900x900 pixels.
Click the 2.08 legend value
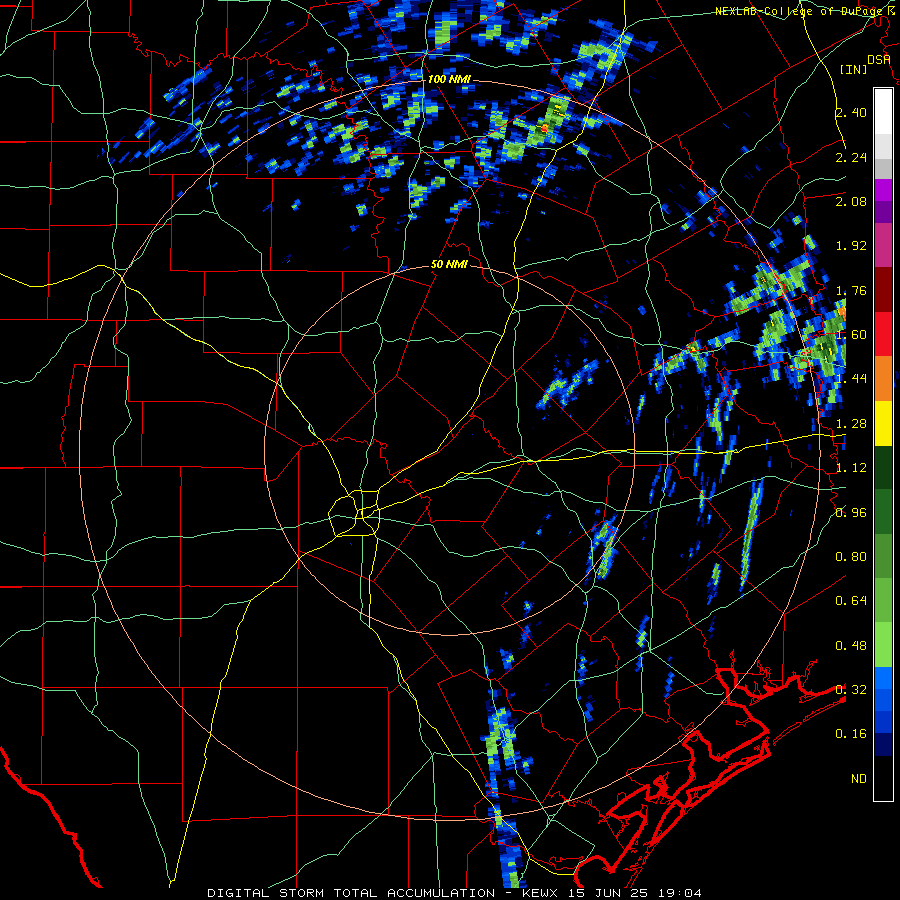coord(851,201)
